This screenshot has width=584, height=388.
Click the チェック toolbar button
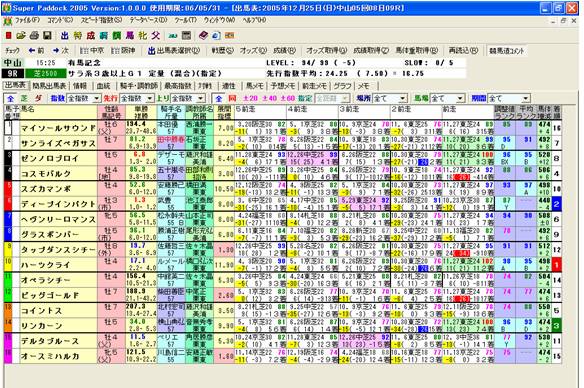(12, 50)
